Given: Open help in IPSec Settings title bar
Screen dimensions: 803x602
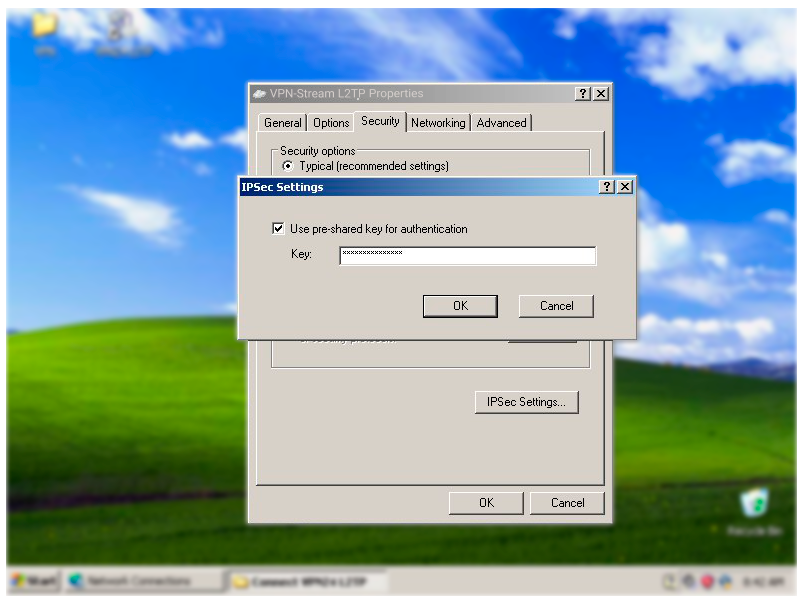Looking at the screenshot, I should coord(607,187).
